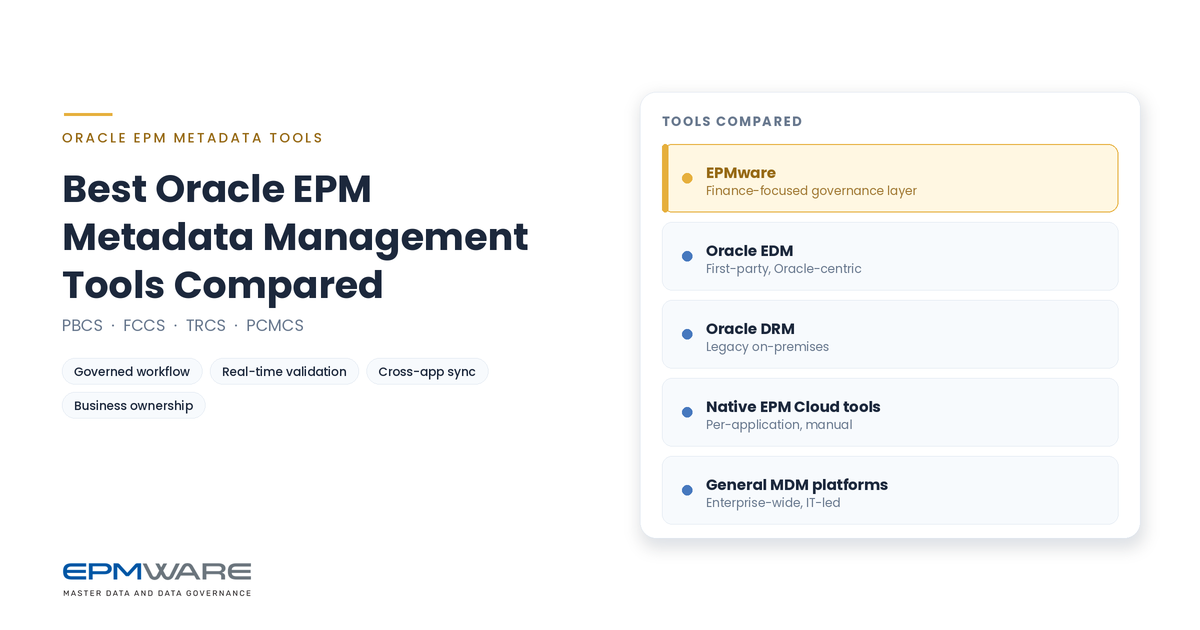Click the EPMware logo

tap(157, 579)
